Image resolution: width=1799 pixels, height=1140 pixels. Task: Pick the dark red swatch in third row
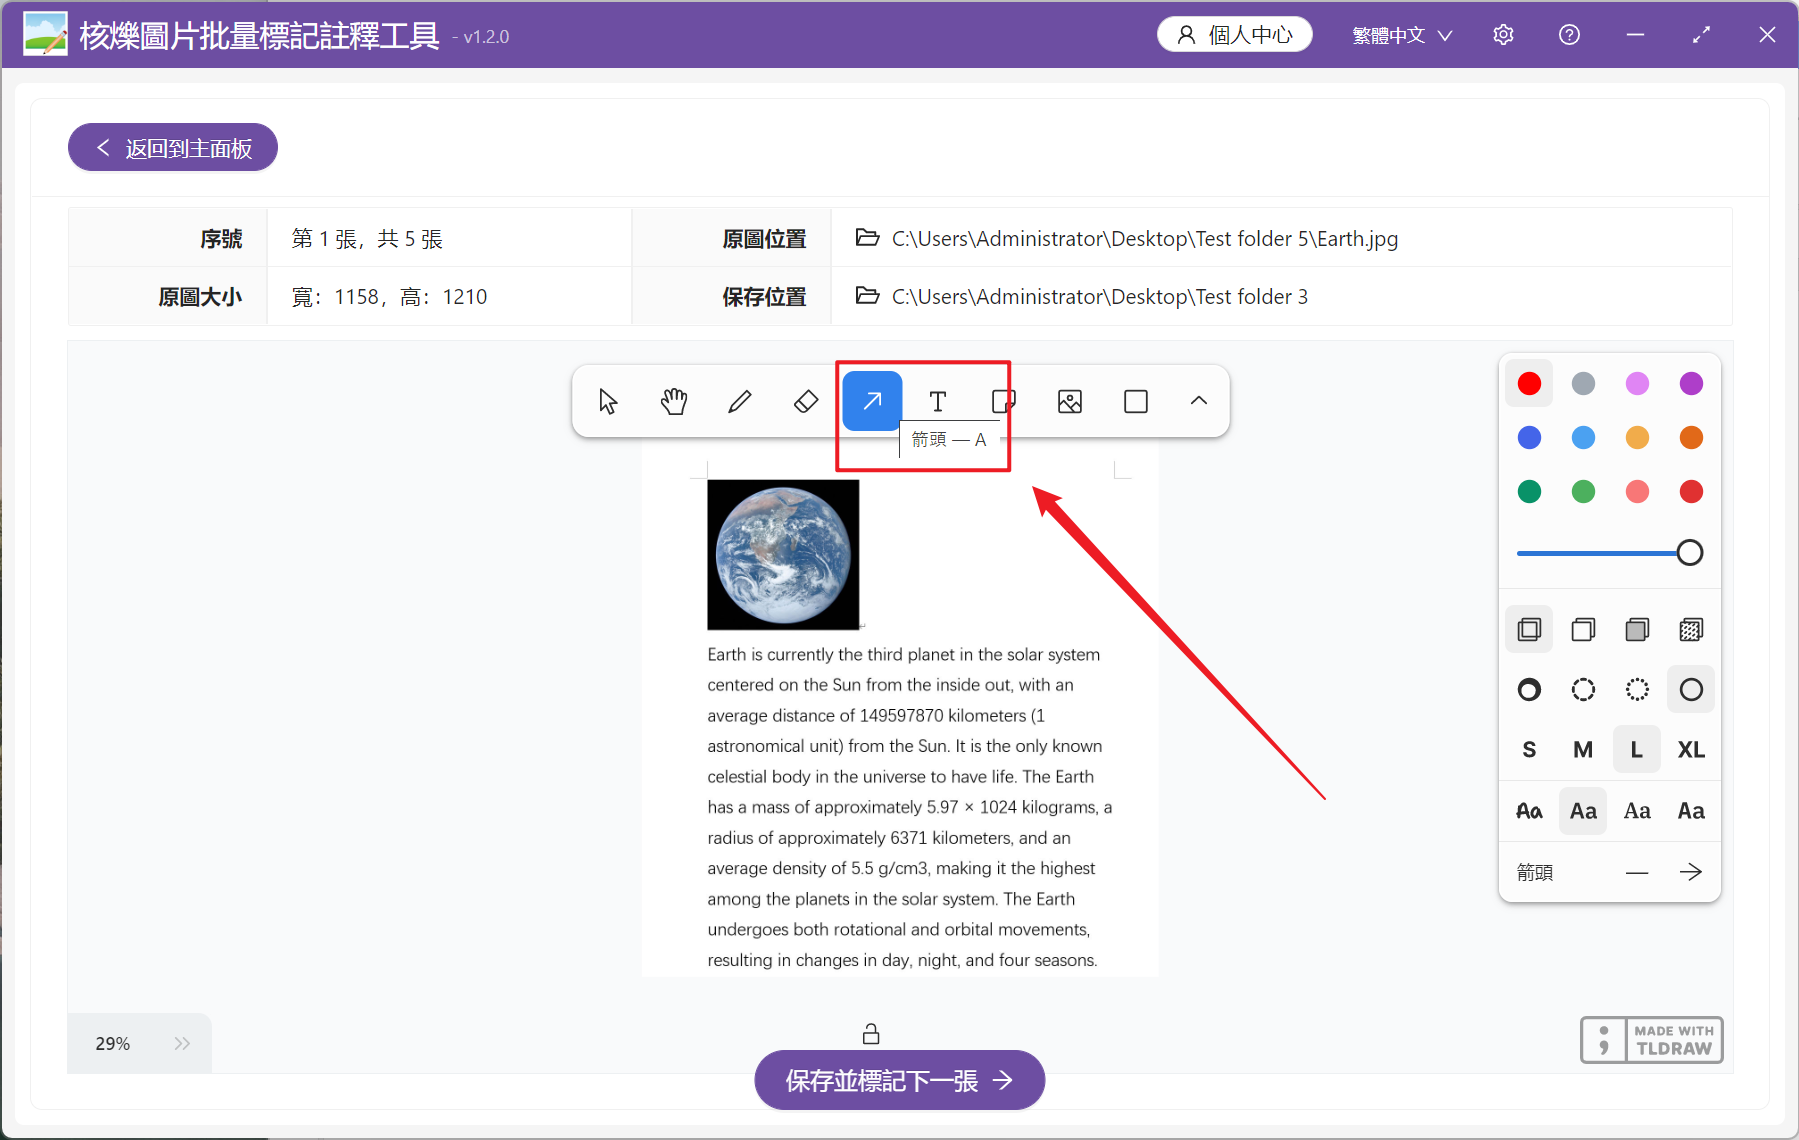pyautogui.click(x=1691, y=491)
